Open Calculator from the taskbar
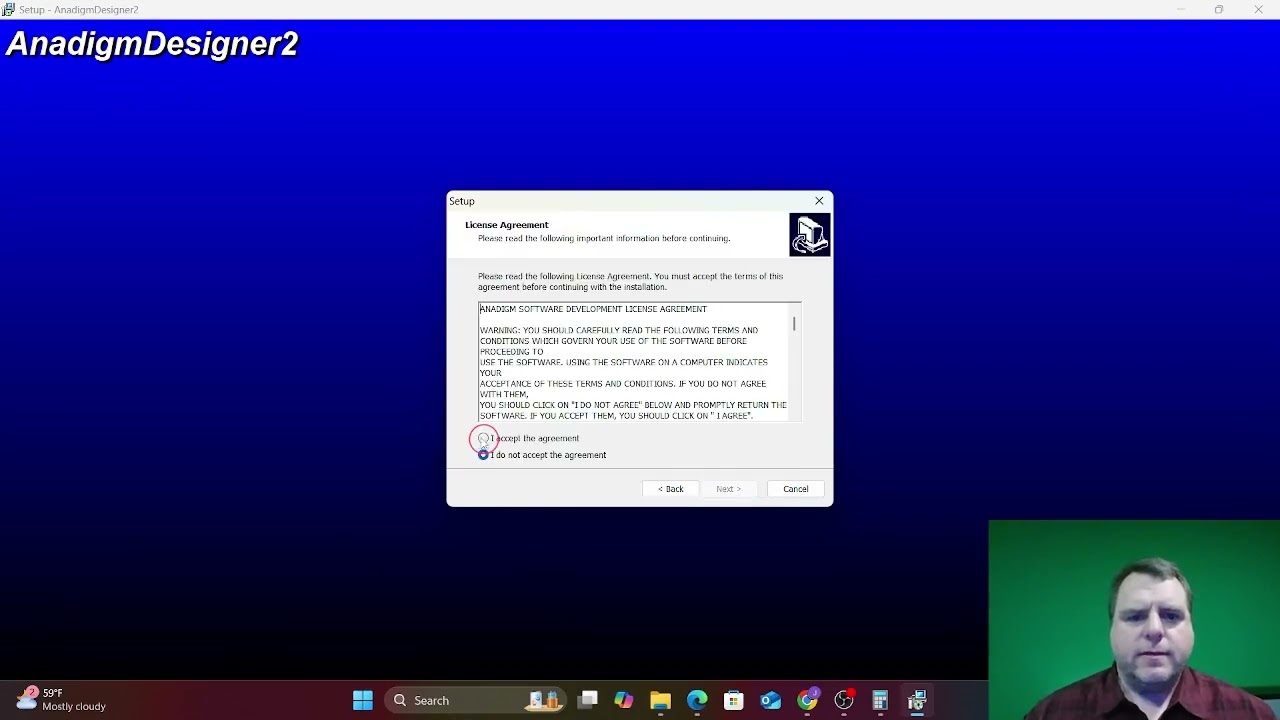Viewport: 1280px width, 720px height. click(880, 700)
